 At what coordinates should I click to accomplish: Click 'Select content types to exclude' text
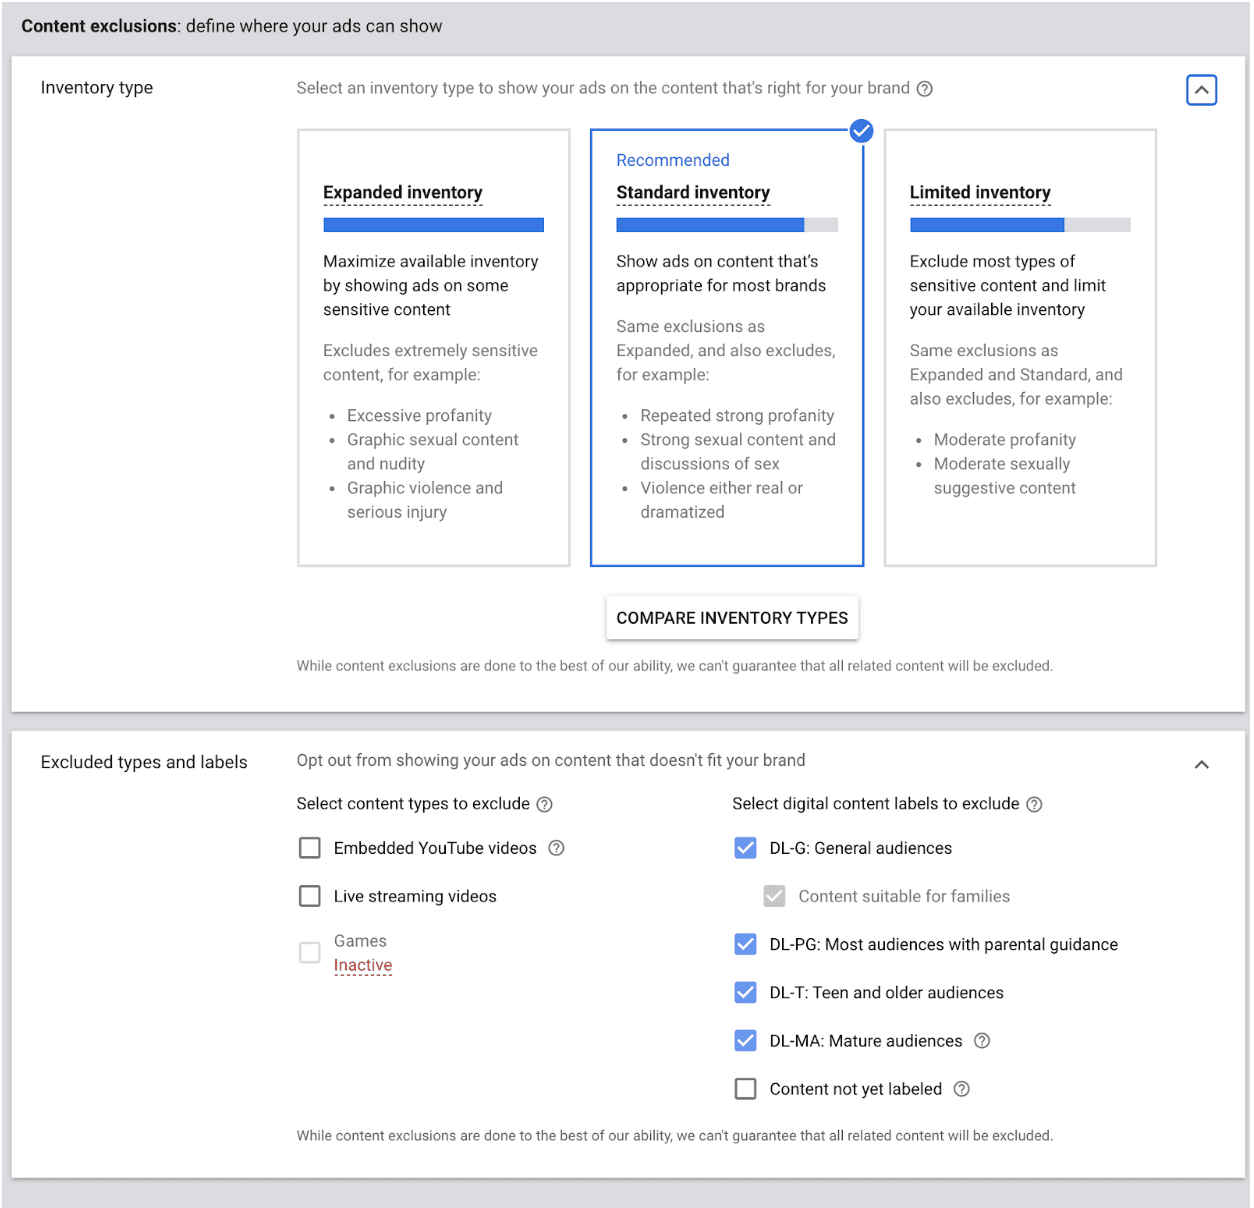click(413, 804)
